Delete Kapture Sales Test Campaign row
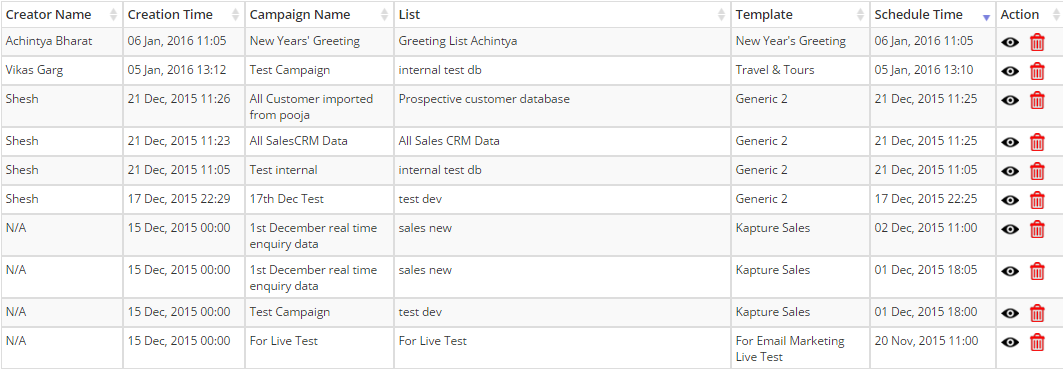Image resolution: width=1063 pixels, height=377 pixels. (1037, 313)
